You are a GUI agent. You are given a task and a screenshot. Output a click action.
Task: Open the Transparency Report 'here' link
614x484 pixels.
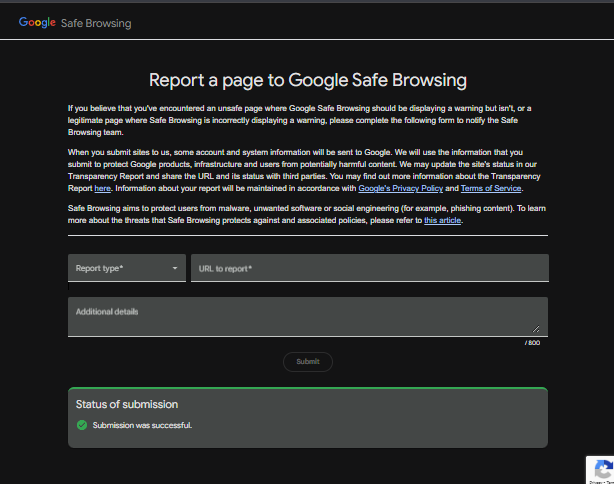tap(103, 188)
